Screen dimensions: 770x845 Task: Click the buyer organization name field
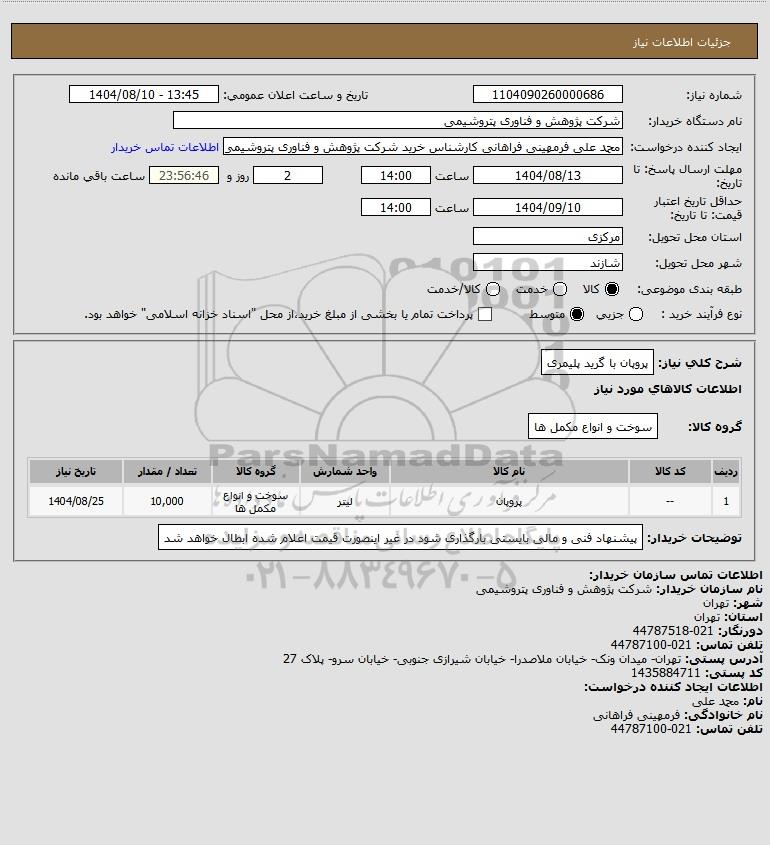(398, 121)
